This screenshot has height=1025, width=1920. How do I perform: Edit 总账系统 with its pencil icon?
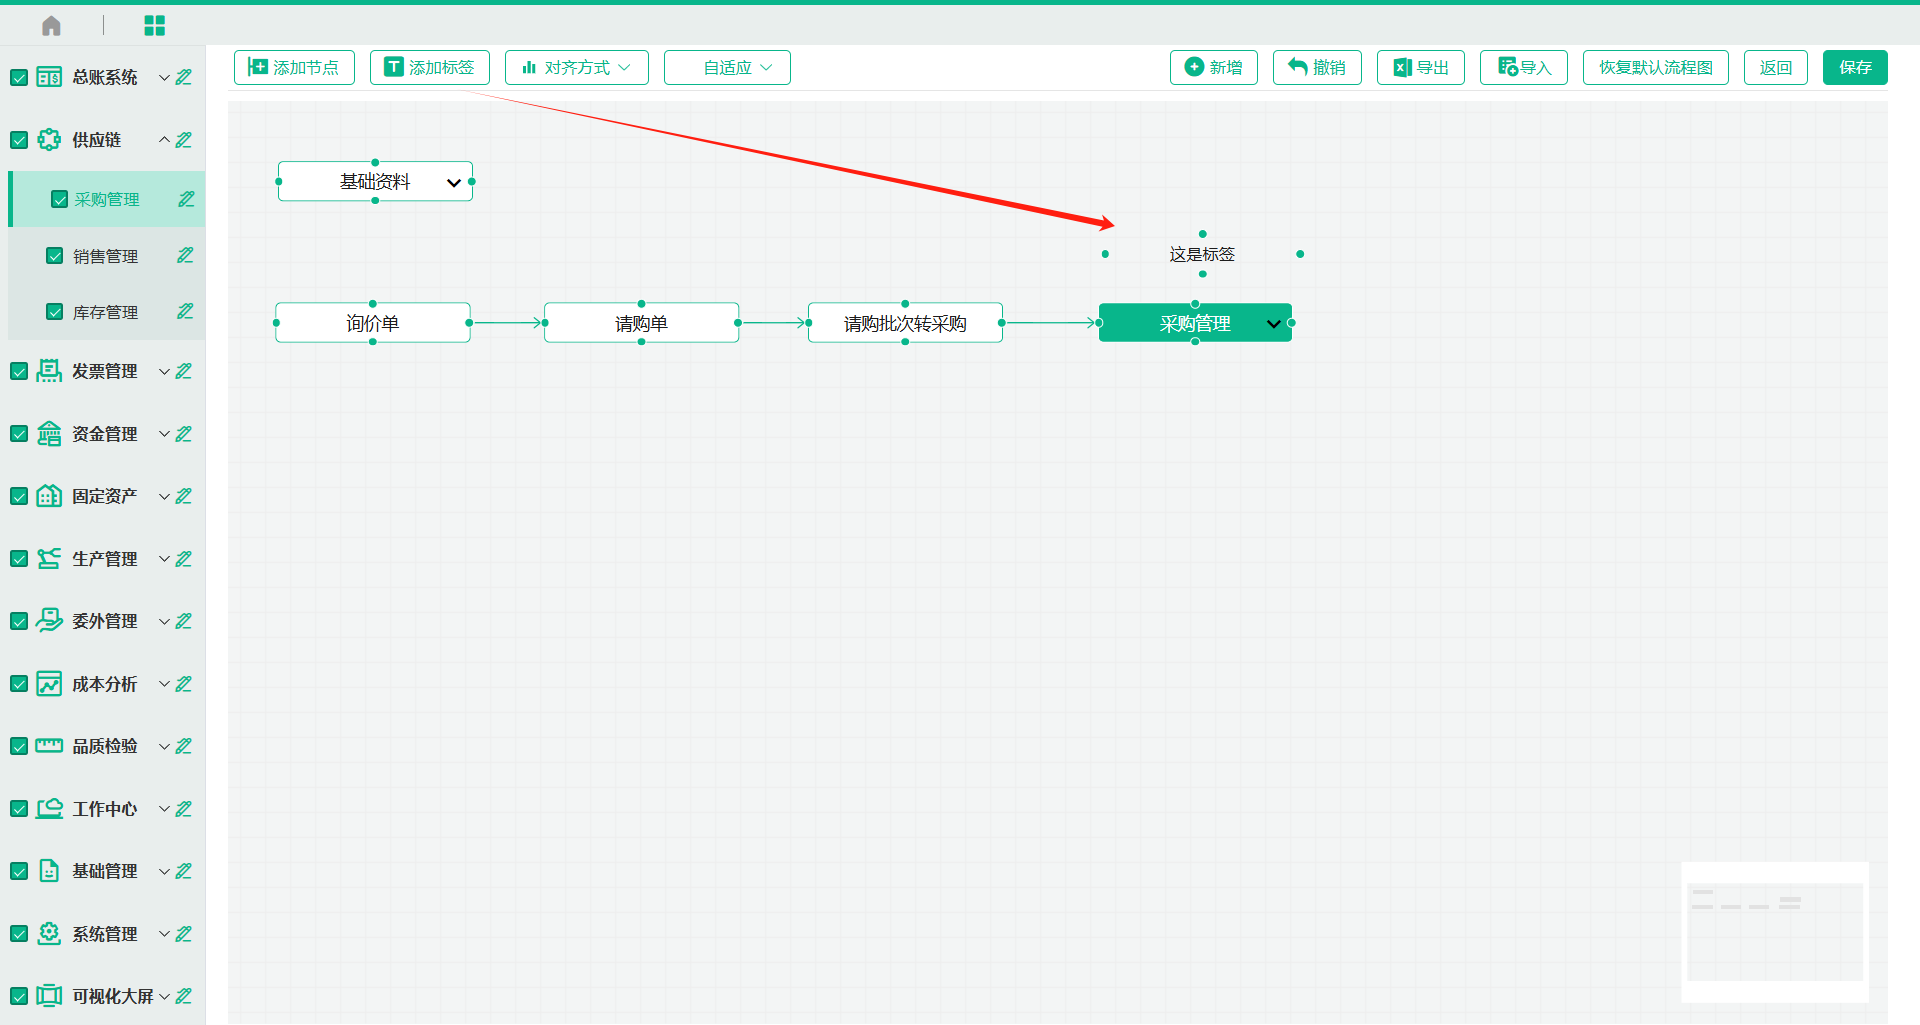point(184,77)
